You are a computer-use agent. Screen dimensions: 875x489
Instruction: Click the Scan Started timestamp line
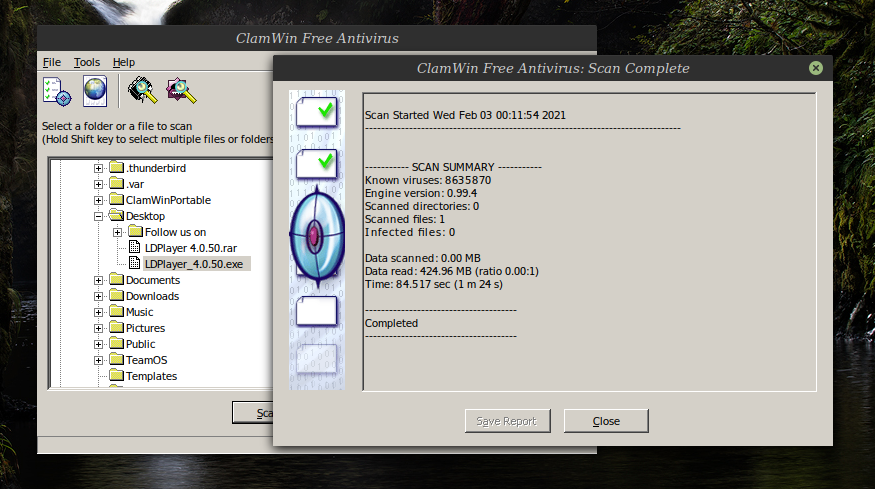(x=465, y=115)
